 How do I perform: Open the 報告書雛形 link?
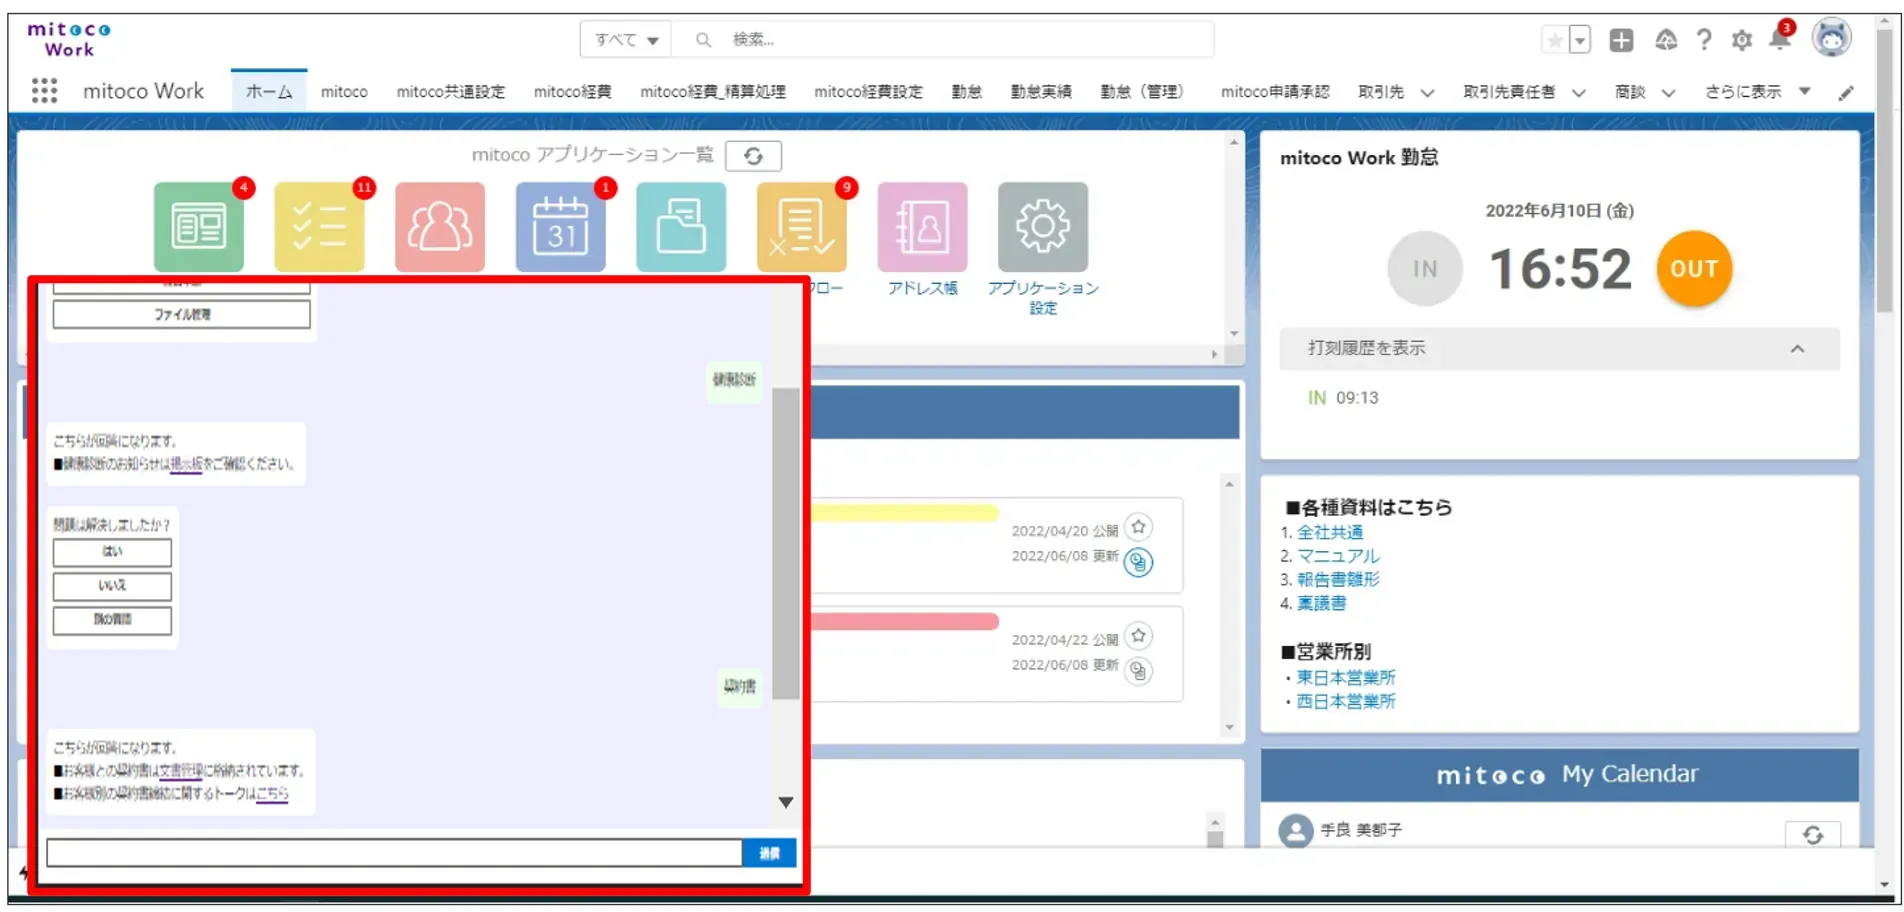click(x=1338, y=580)
